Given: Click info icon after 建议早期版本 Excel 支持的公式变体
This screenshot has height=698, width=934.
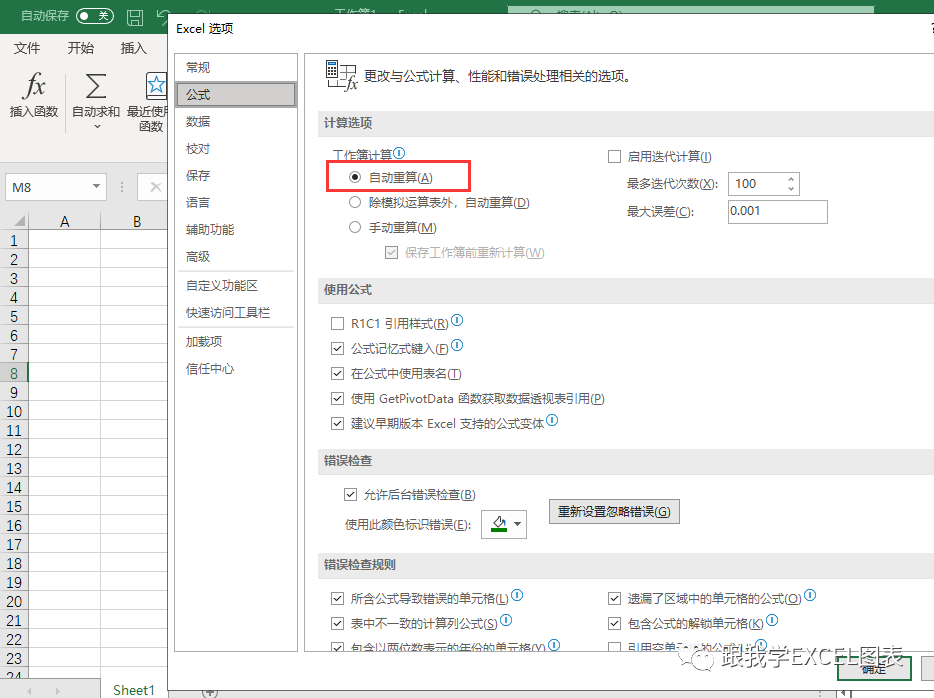Looking at the screenshot, I should (x=552, y=420).
